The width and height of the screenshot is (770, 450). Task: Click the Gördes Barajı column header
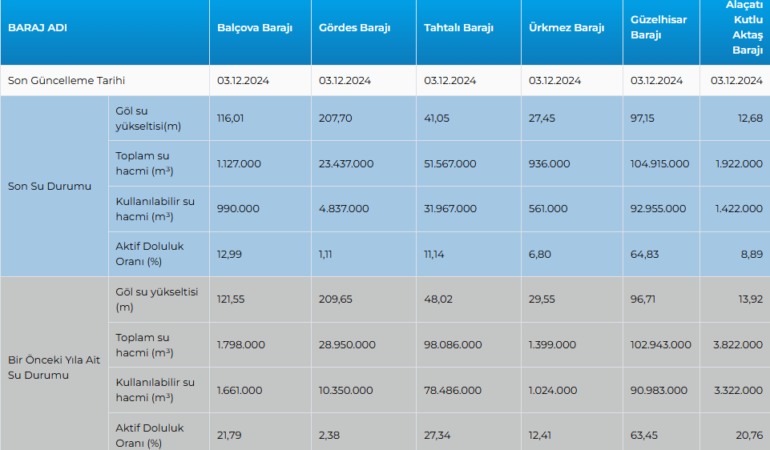[x=354, y=28]
